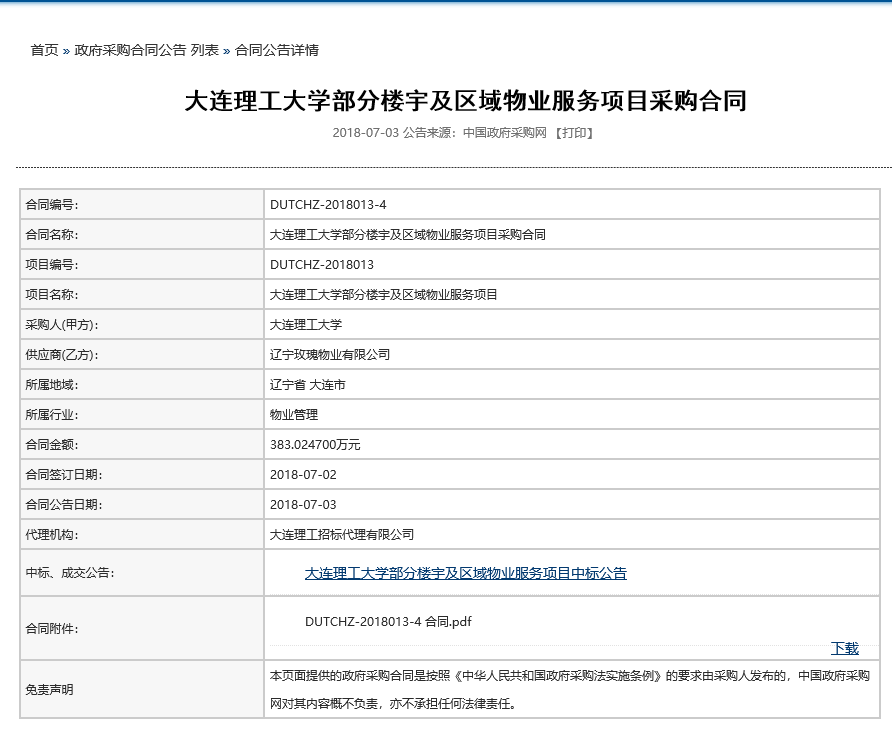Click the project number value DUTCHZ-2018013
The image size is (892, 734).
click(x=322, y=265)
